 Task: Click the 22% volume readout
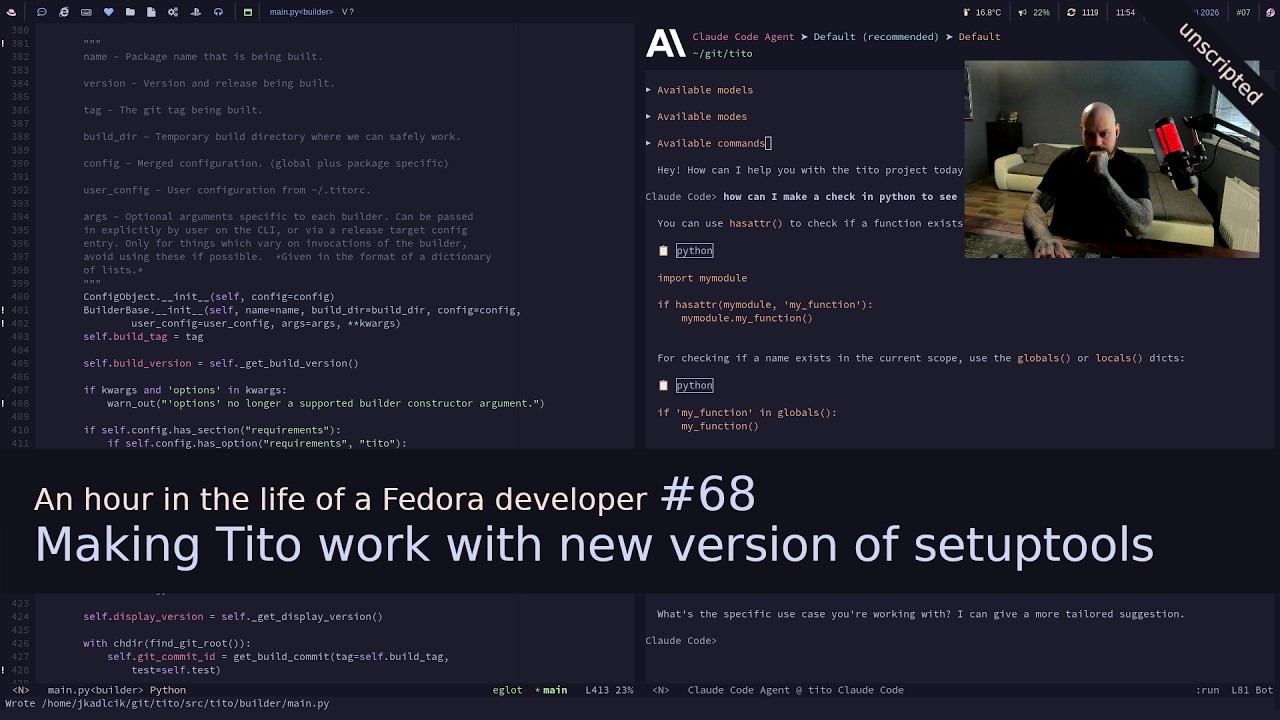click(1041, 12)
